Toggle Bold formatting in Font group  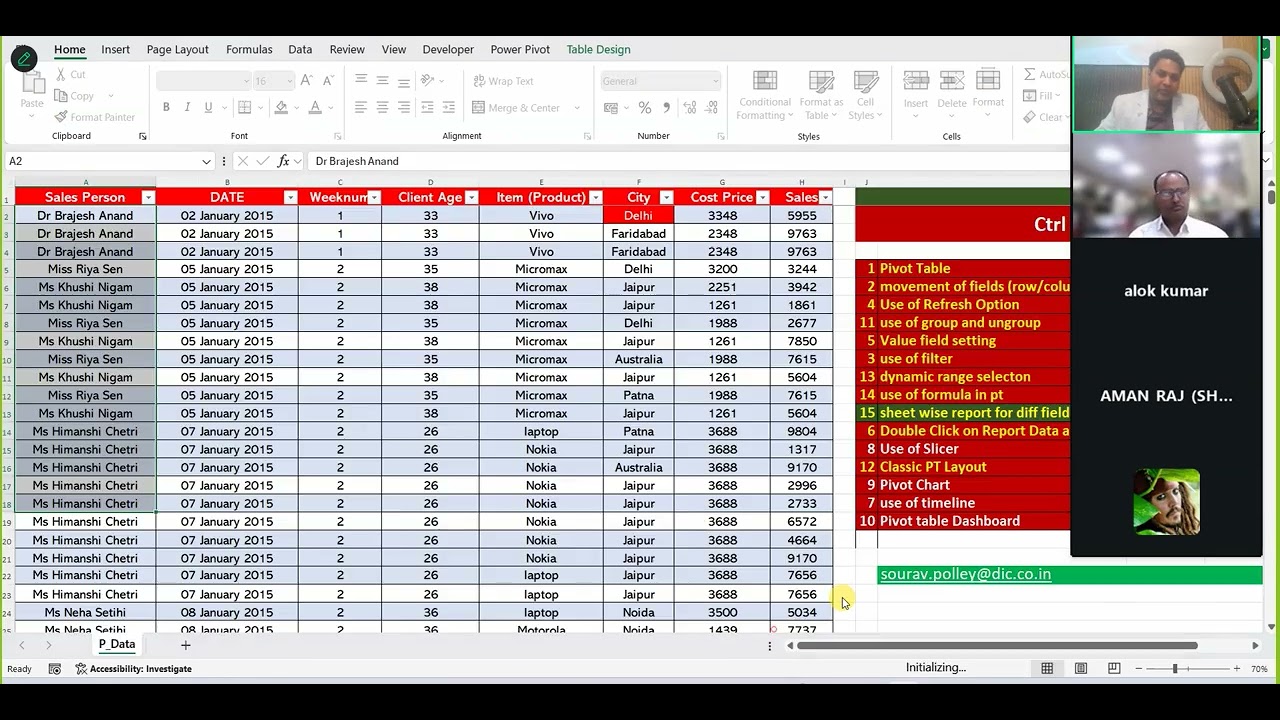click(166, 108)
